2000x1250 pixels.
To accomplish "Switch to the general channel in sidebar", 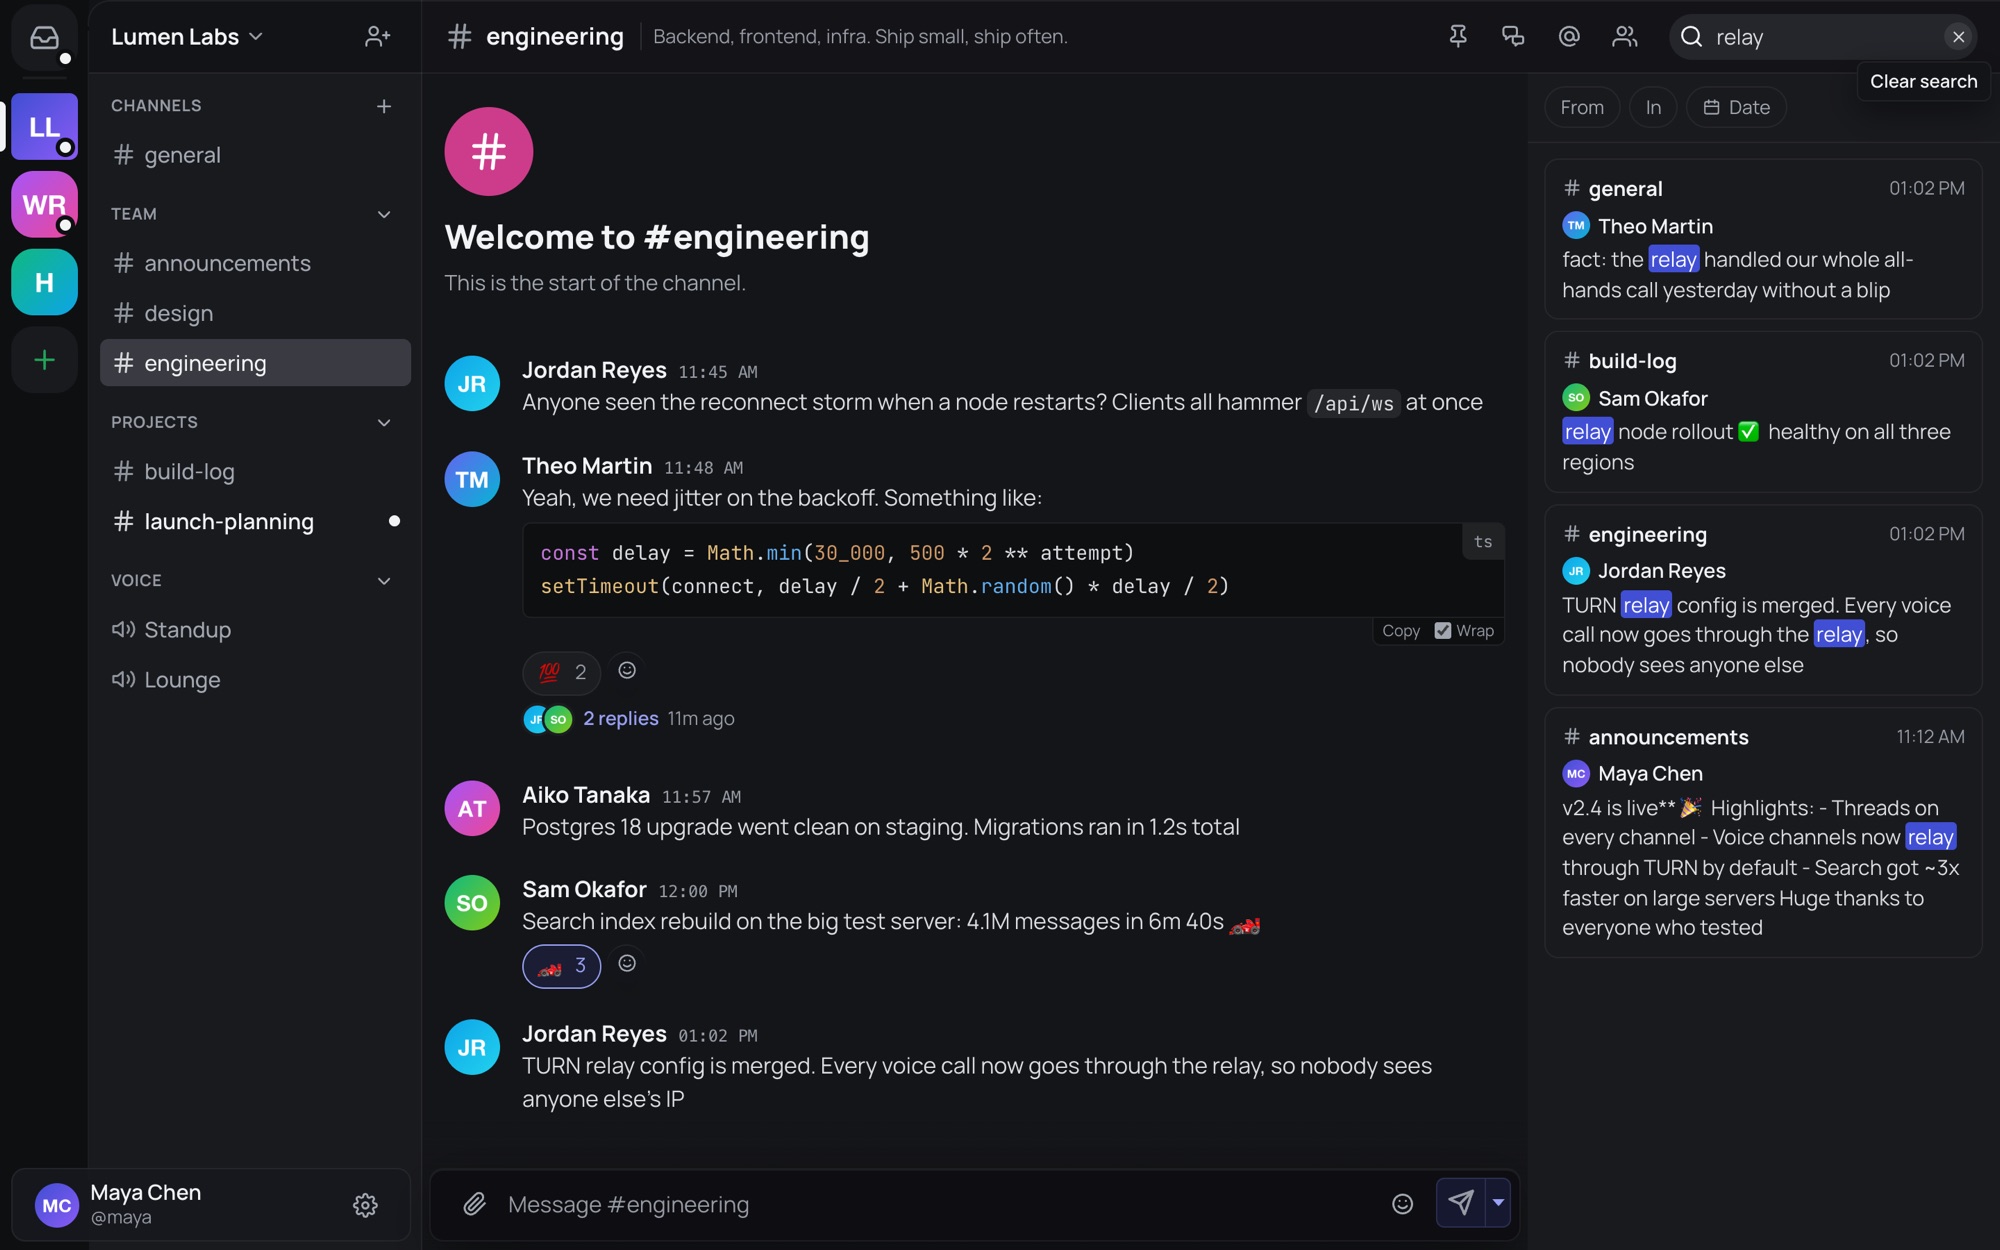I will (x=255, y=155).
